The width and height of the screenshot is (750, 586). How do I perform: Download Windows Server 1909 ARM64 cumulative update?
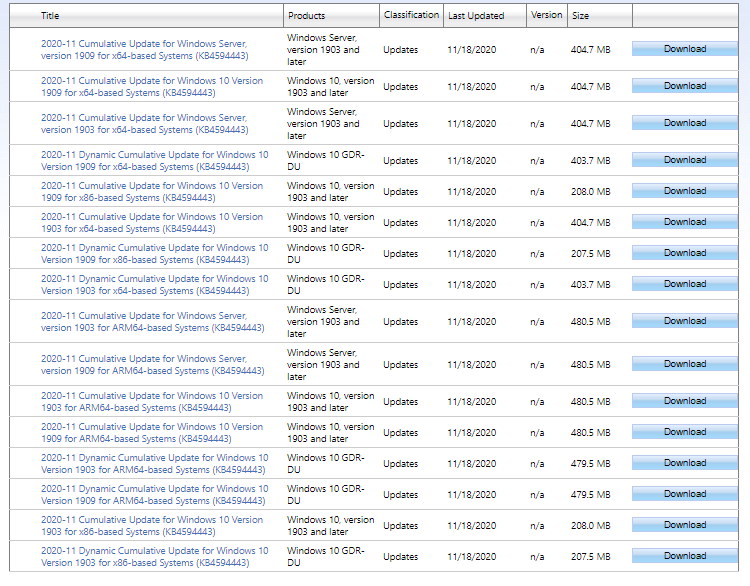685,364
